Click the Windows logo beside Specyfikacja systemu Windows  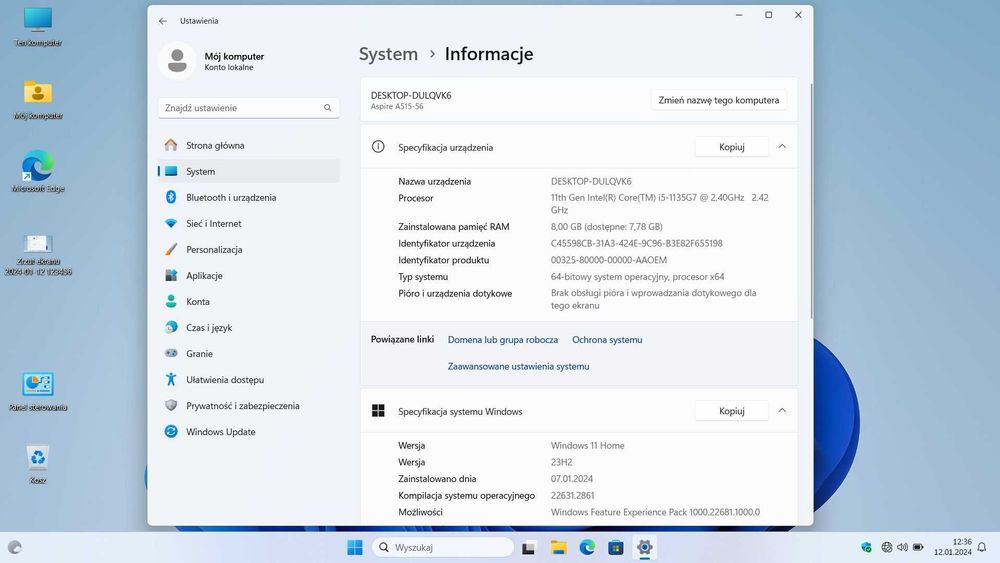click(378, 411)
